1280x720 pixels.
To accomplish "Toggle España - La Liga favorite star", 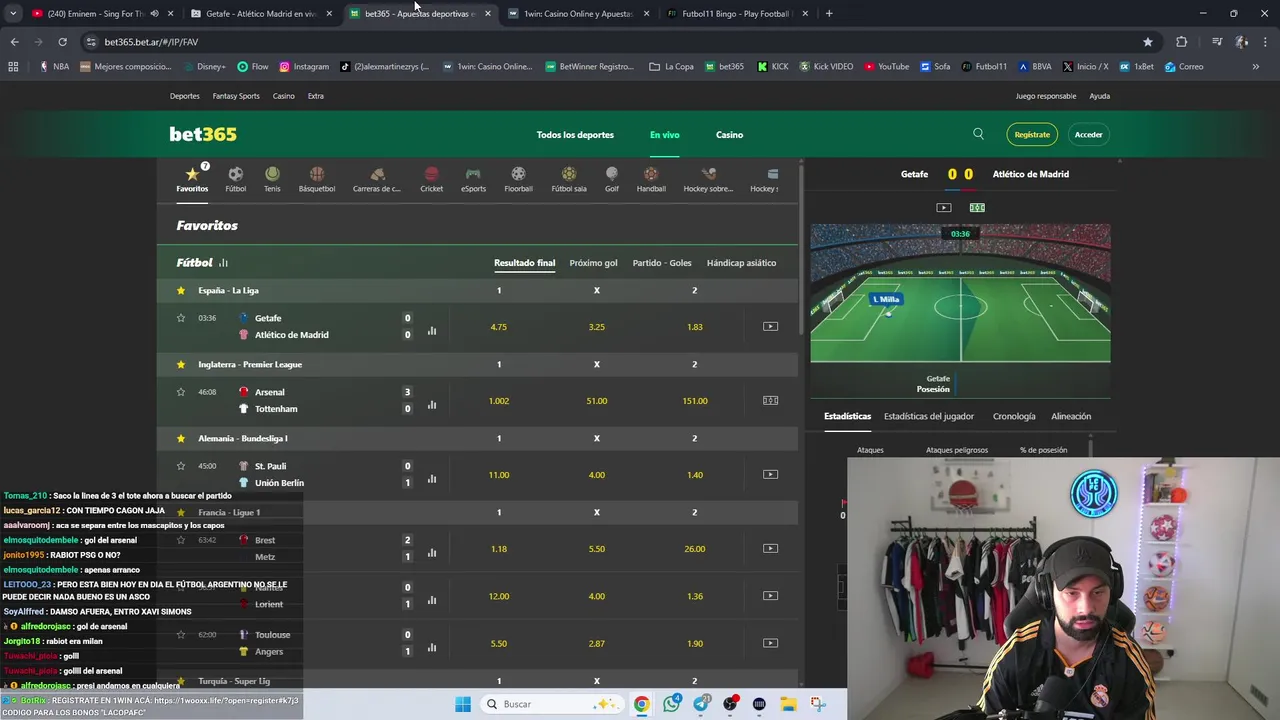I will pos(181,290).
